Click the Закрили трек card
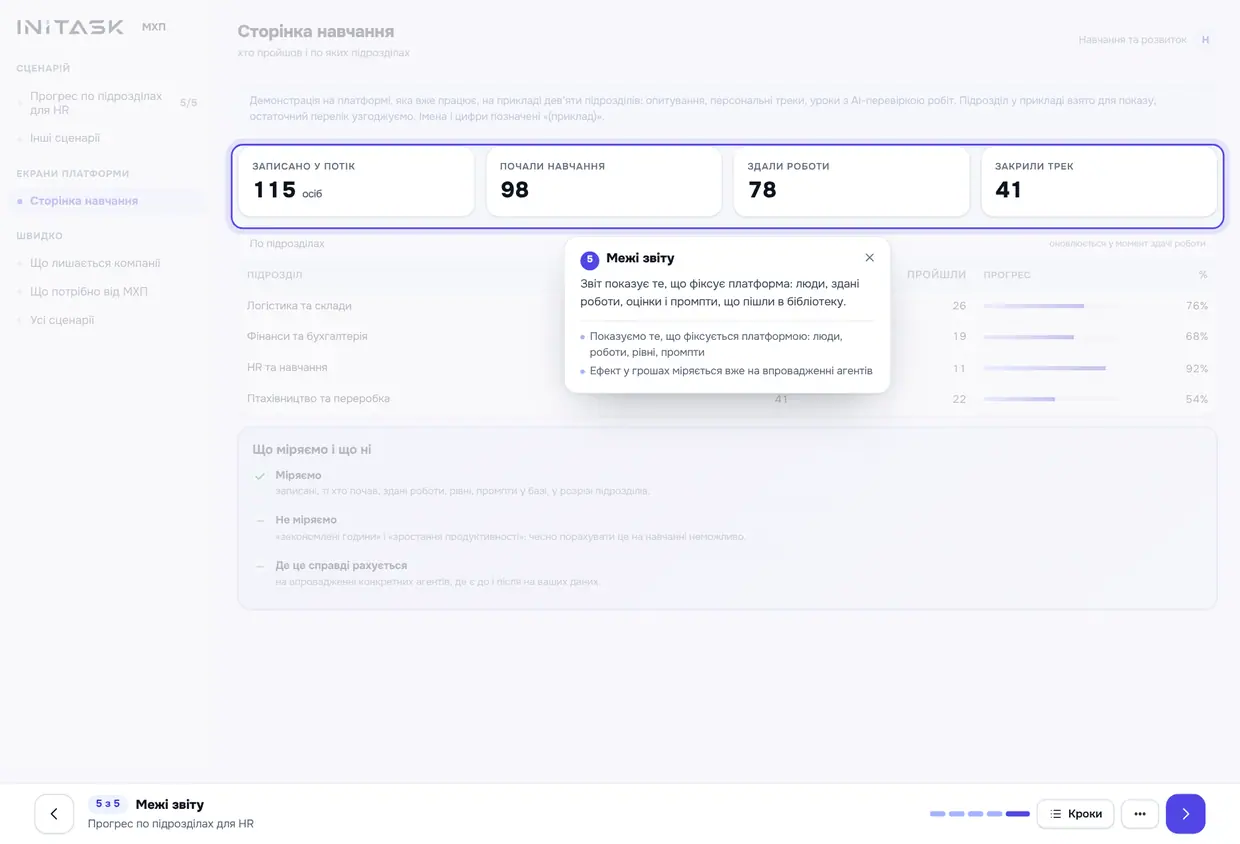1240x844 pixels. (1099, 182)
